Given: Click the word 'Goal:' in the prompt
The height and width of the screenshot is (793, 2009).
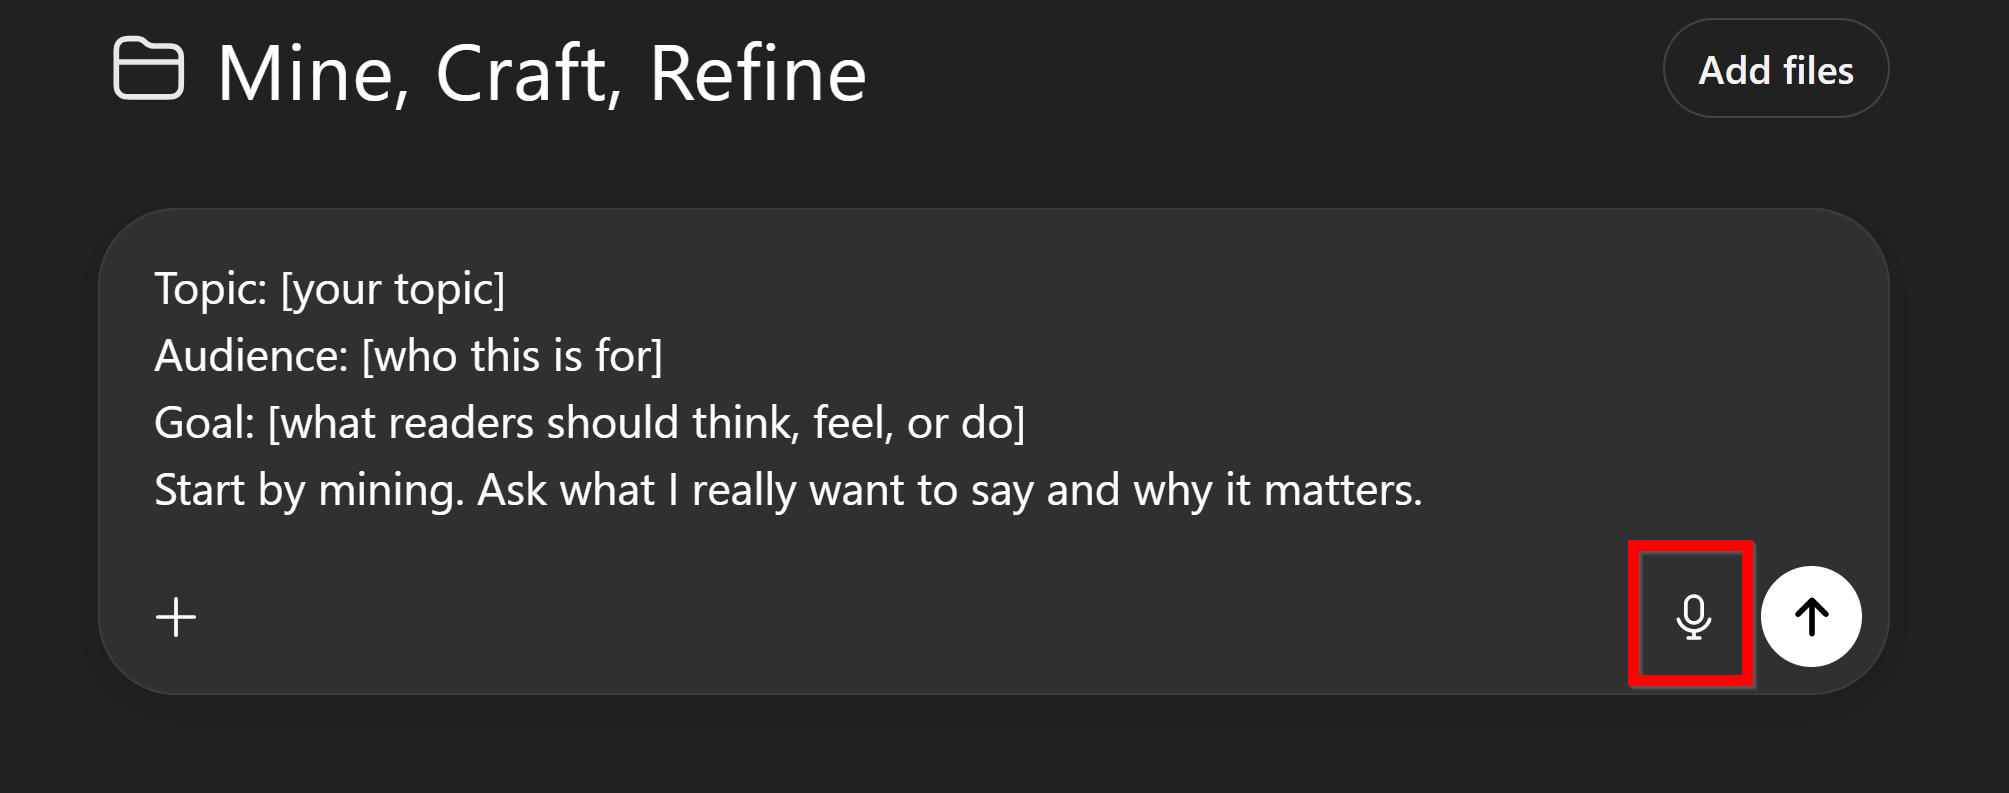Looking at the screenshot, I should tap(205, 423).
